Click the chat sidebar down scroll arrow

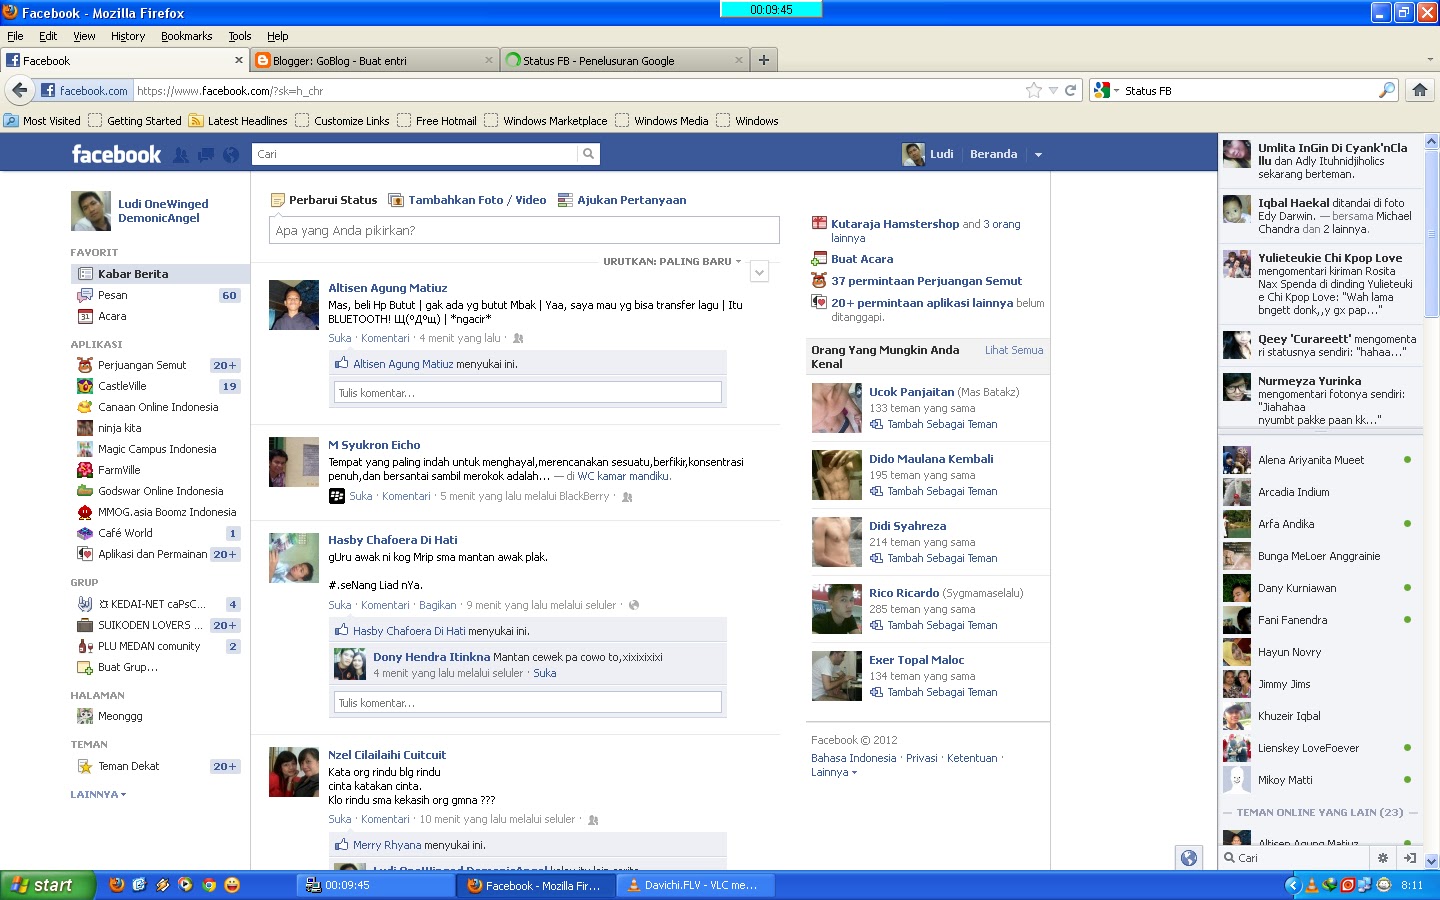click(1431, 861)
